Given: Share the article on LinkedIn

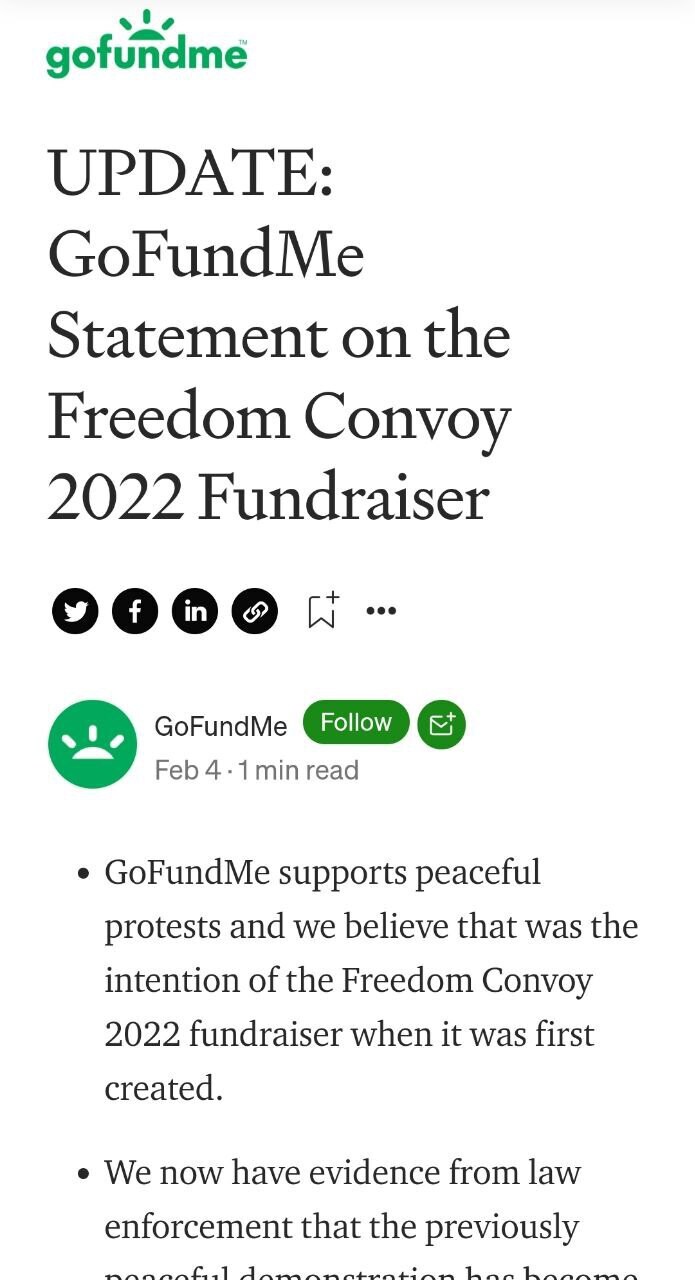Looking at the screenshot, I should coord(195,611).
